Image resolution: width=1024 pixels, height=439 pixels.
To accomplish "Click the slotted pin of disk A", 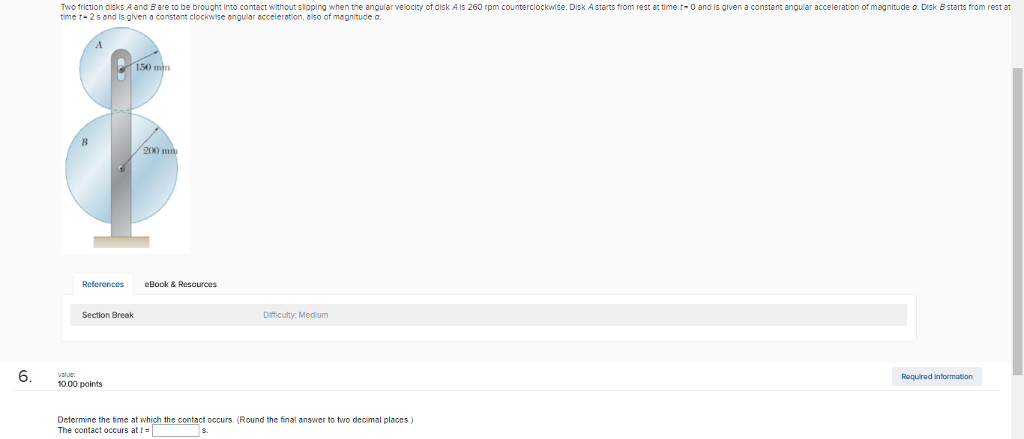I will coord(121,69).
